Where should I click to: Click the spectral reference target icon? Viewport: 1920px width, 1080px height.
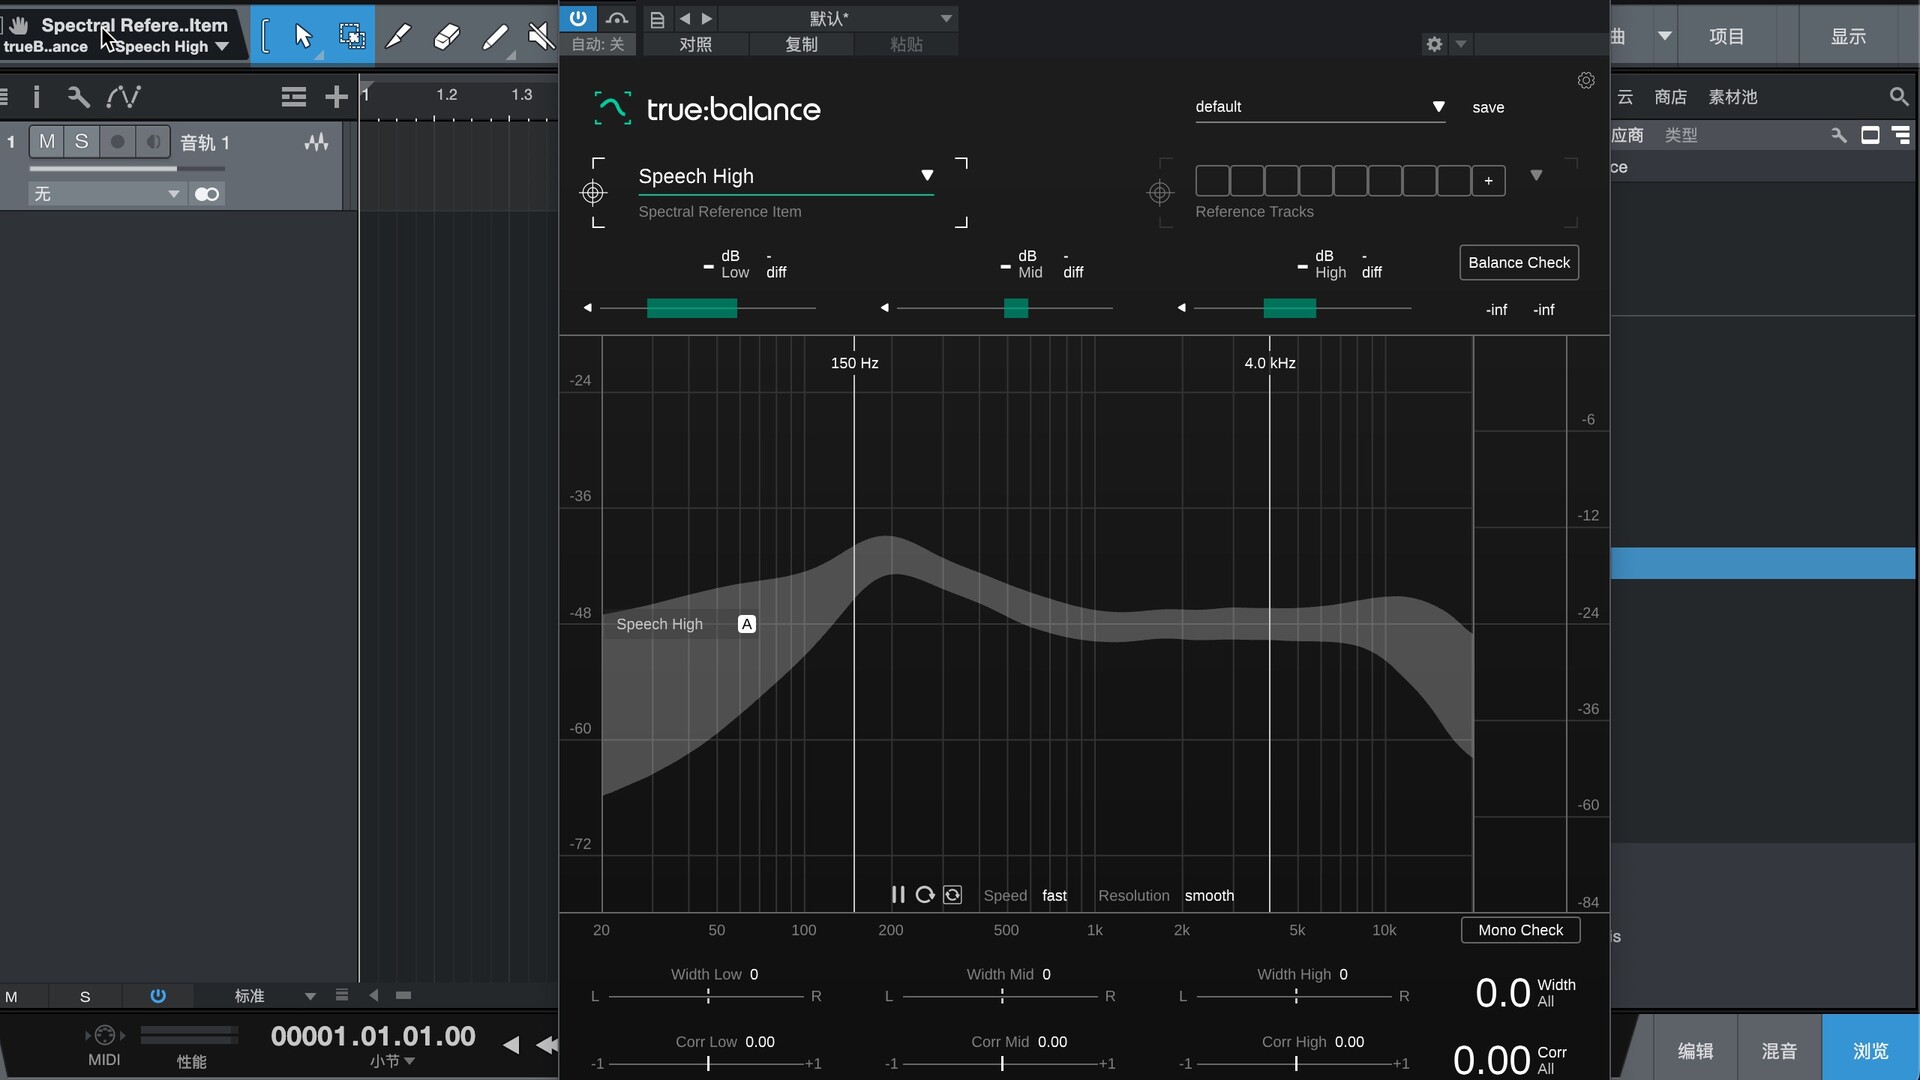tap(593, 193)
